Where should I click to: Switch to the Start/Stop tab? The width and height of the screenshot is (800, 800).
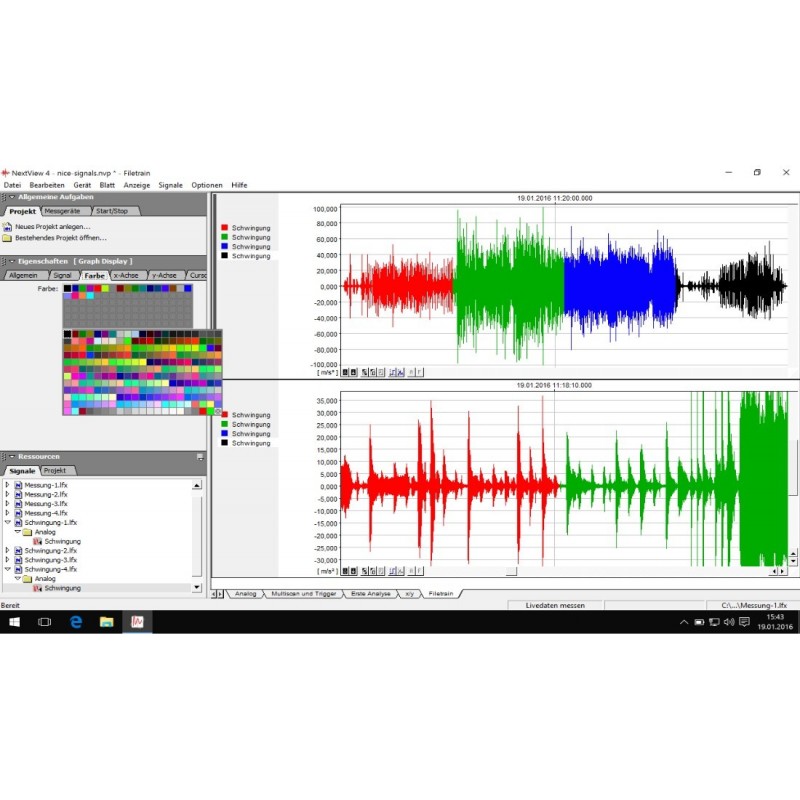coord(114,210)
